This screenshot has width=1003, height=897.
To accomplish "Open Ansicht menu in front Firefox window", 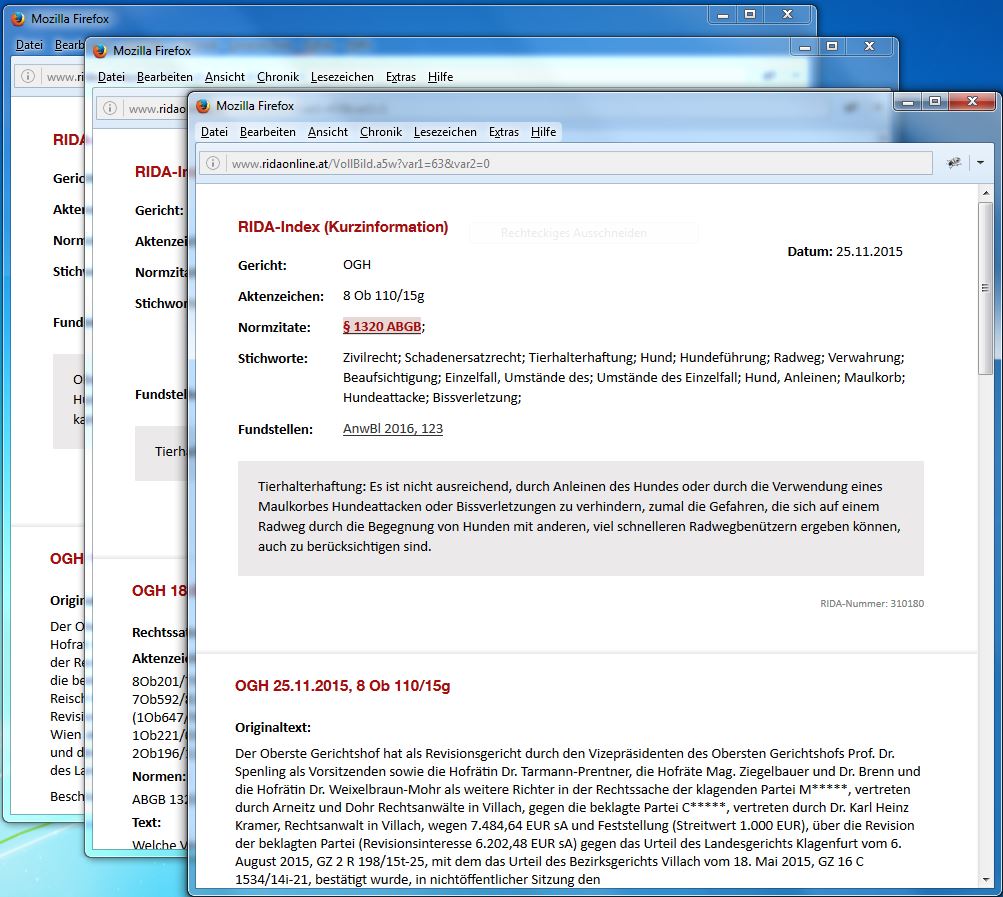I will pos(328,132).
